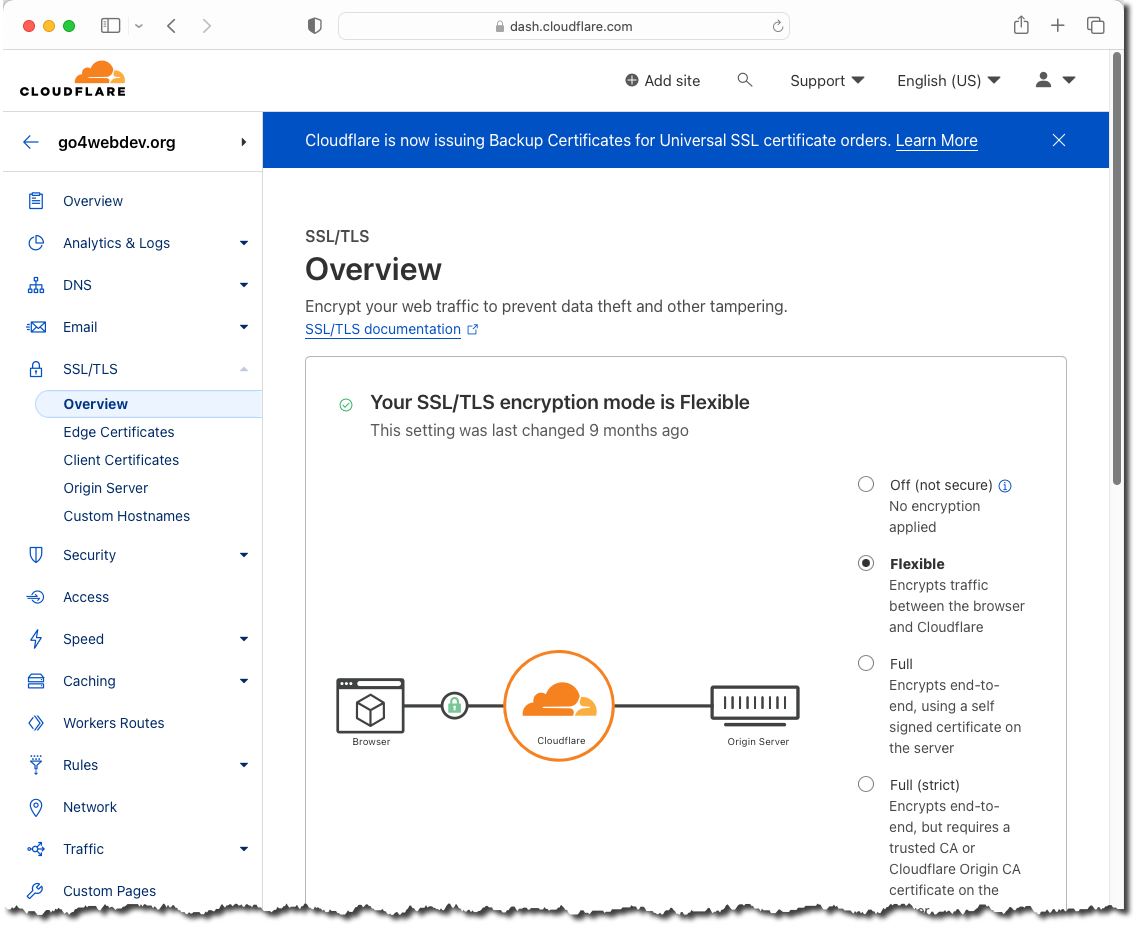Click the info icon next to Off (not secure)
The height and width of the screenshot is (949, 1136).
[1005, 485]
